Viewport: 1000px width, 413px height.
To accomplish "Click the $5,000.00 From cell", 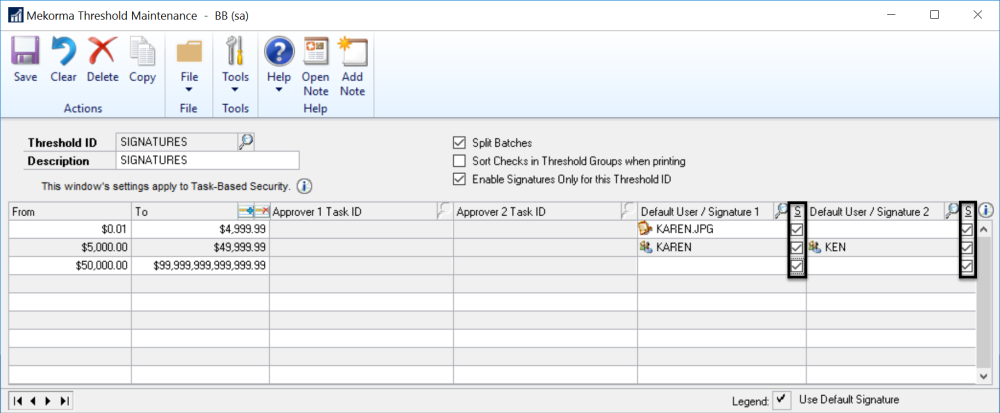I will [70, 247].
